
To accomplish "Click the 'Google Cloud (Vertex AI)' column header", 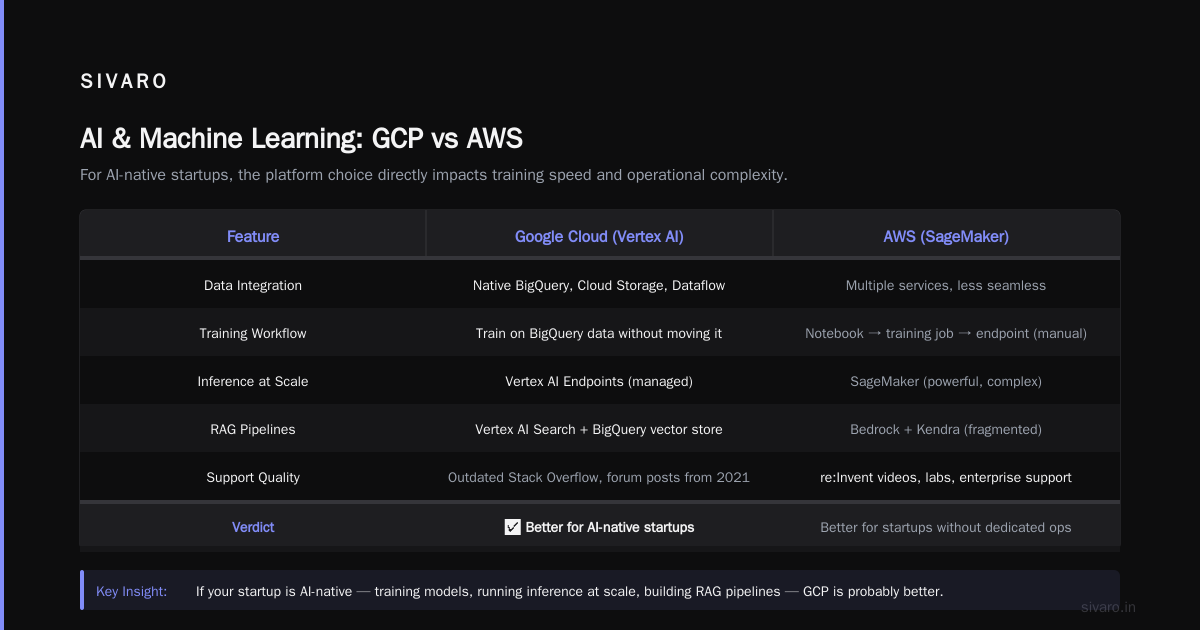I will [x=599, y=237].
